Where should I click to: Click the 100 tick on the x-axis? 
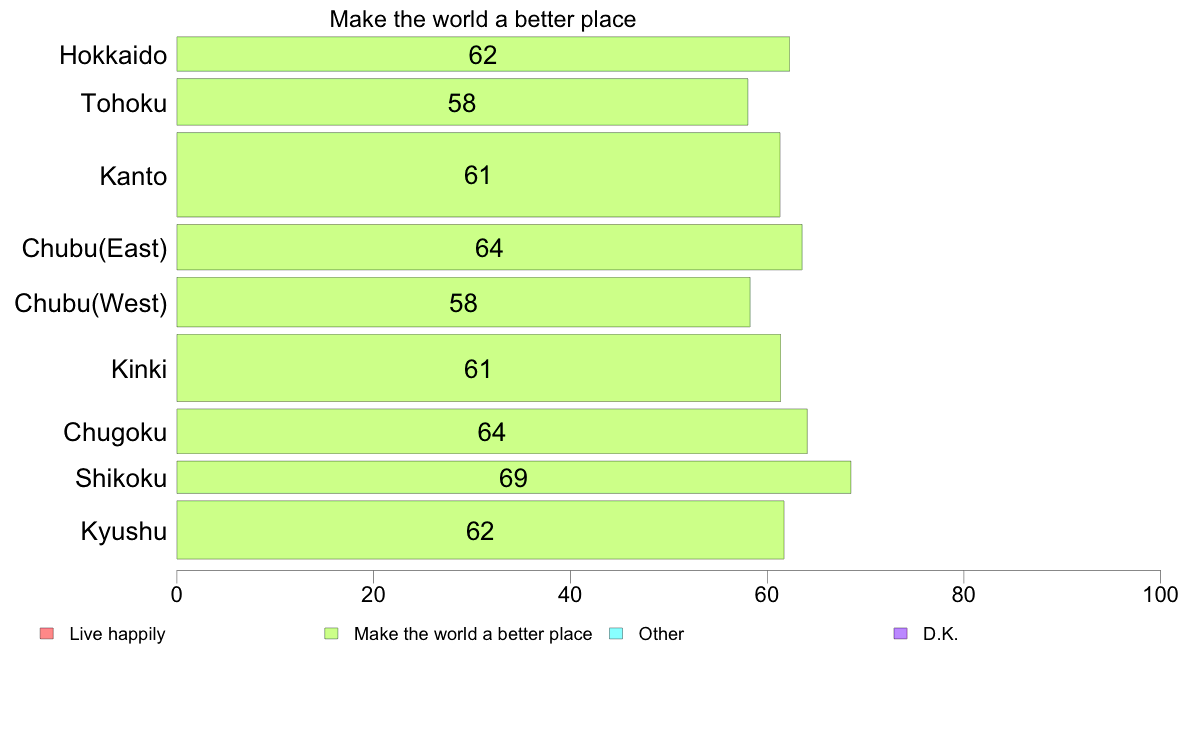click(1160, 595)
